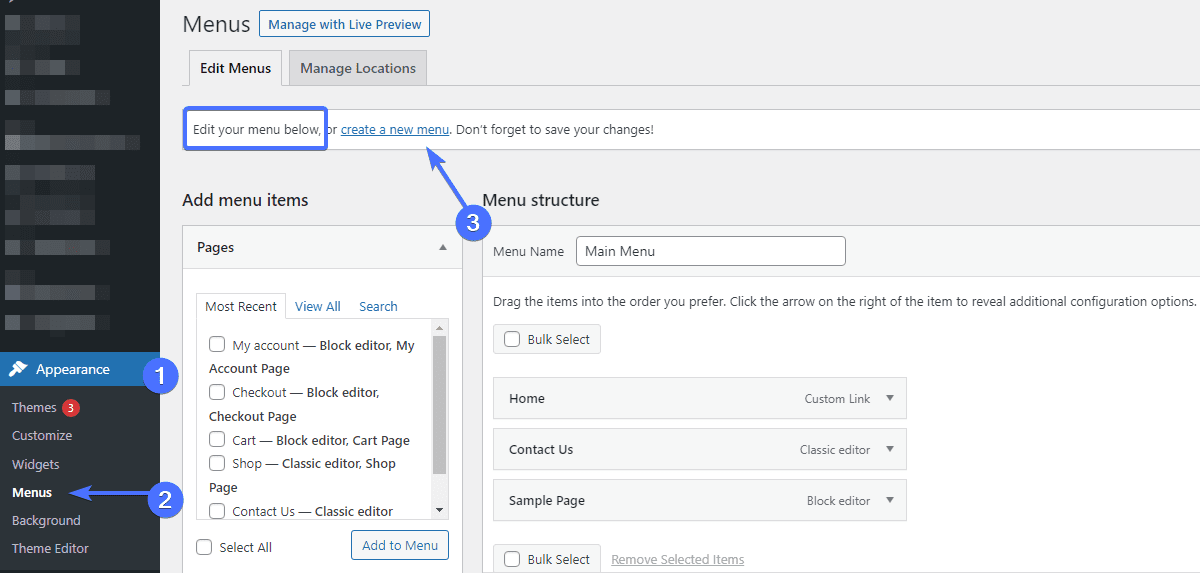Open the Search pages tab
This screenshot has width=1200, height=573.
point(378,306)
